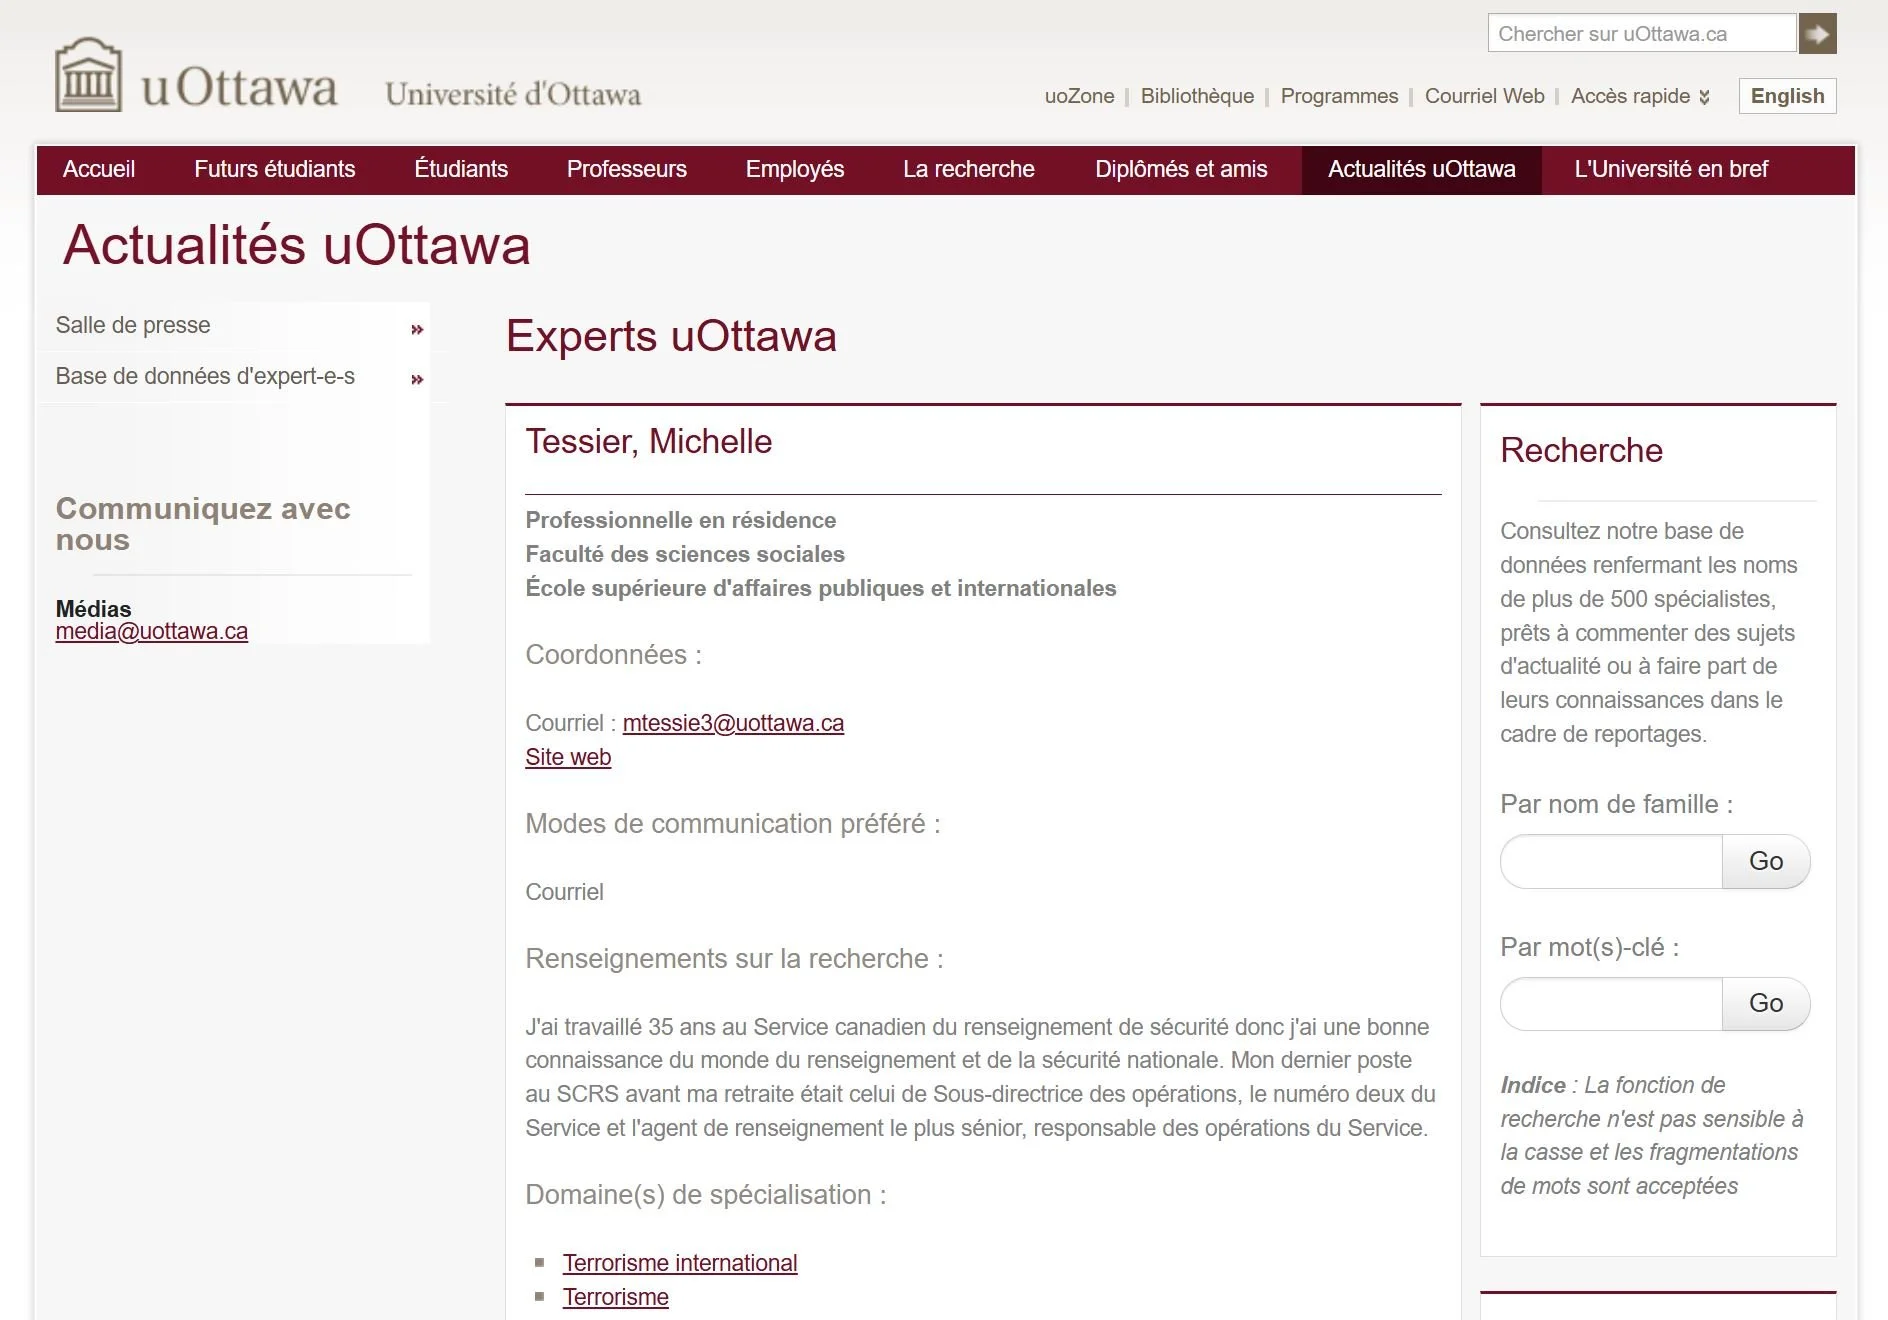Screen dimensions: 1888x1320
Task: Click the Communiquez avec nous heading
Action: pos(203,524)
